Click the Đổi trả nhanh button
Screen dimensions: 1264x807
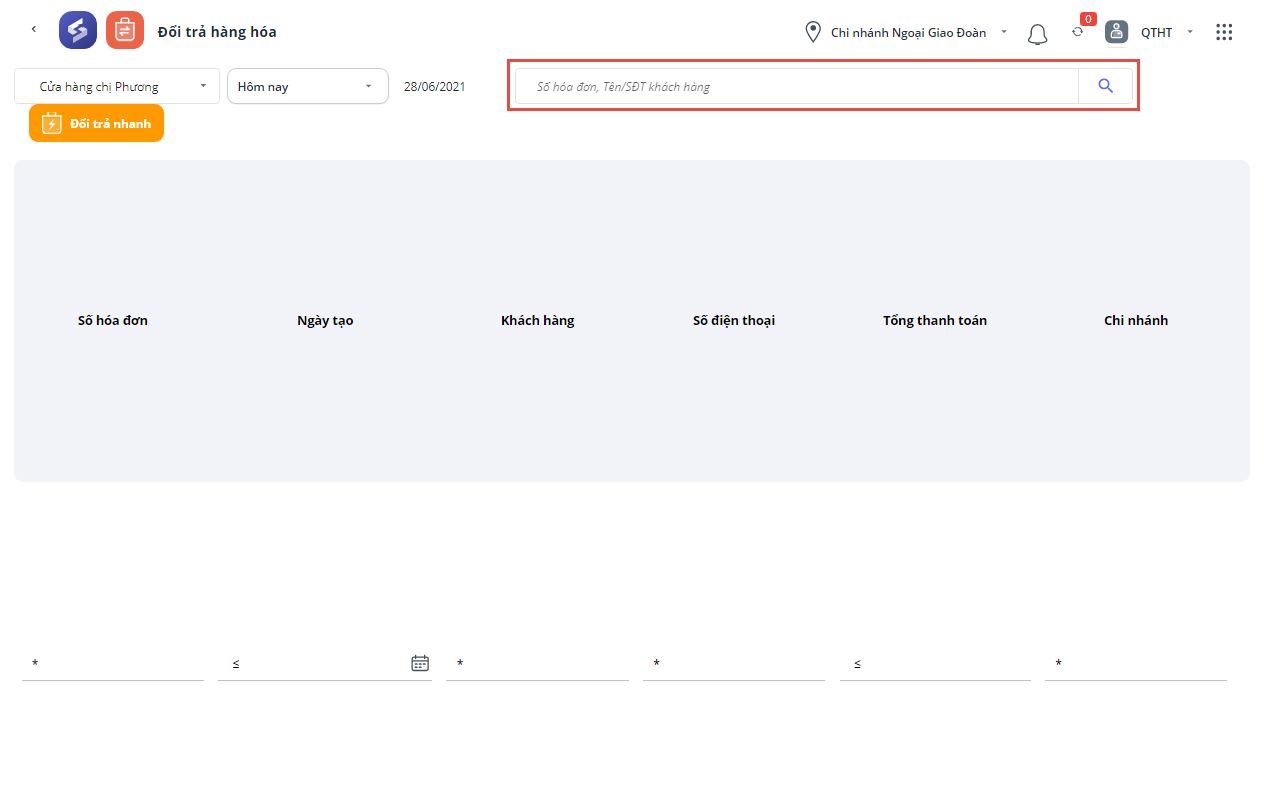[x=96, y=123]
